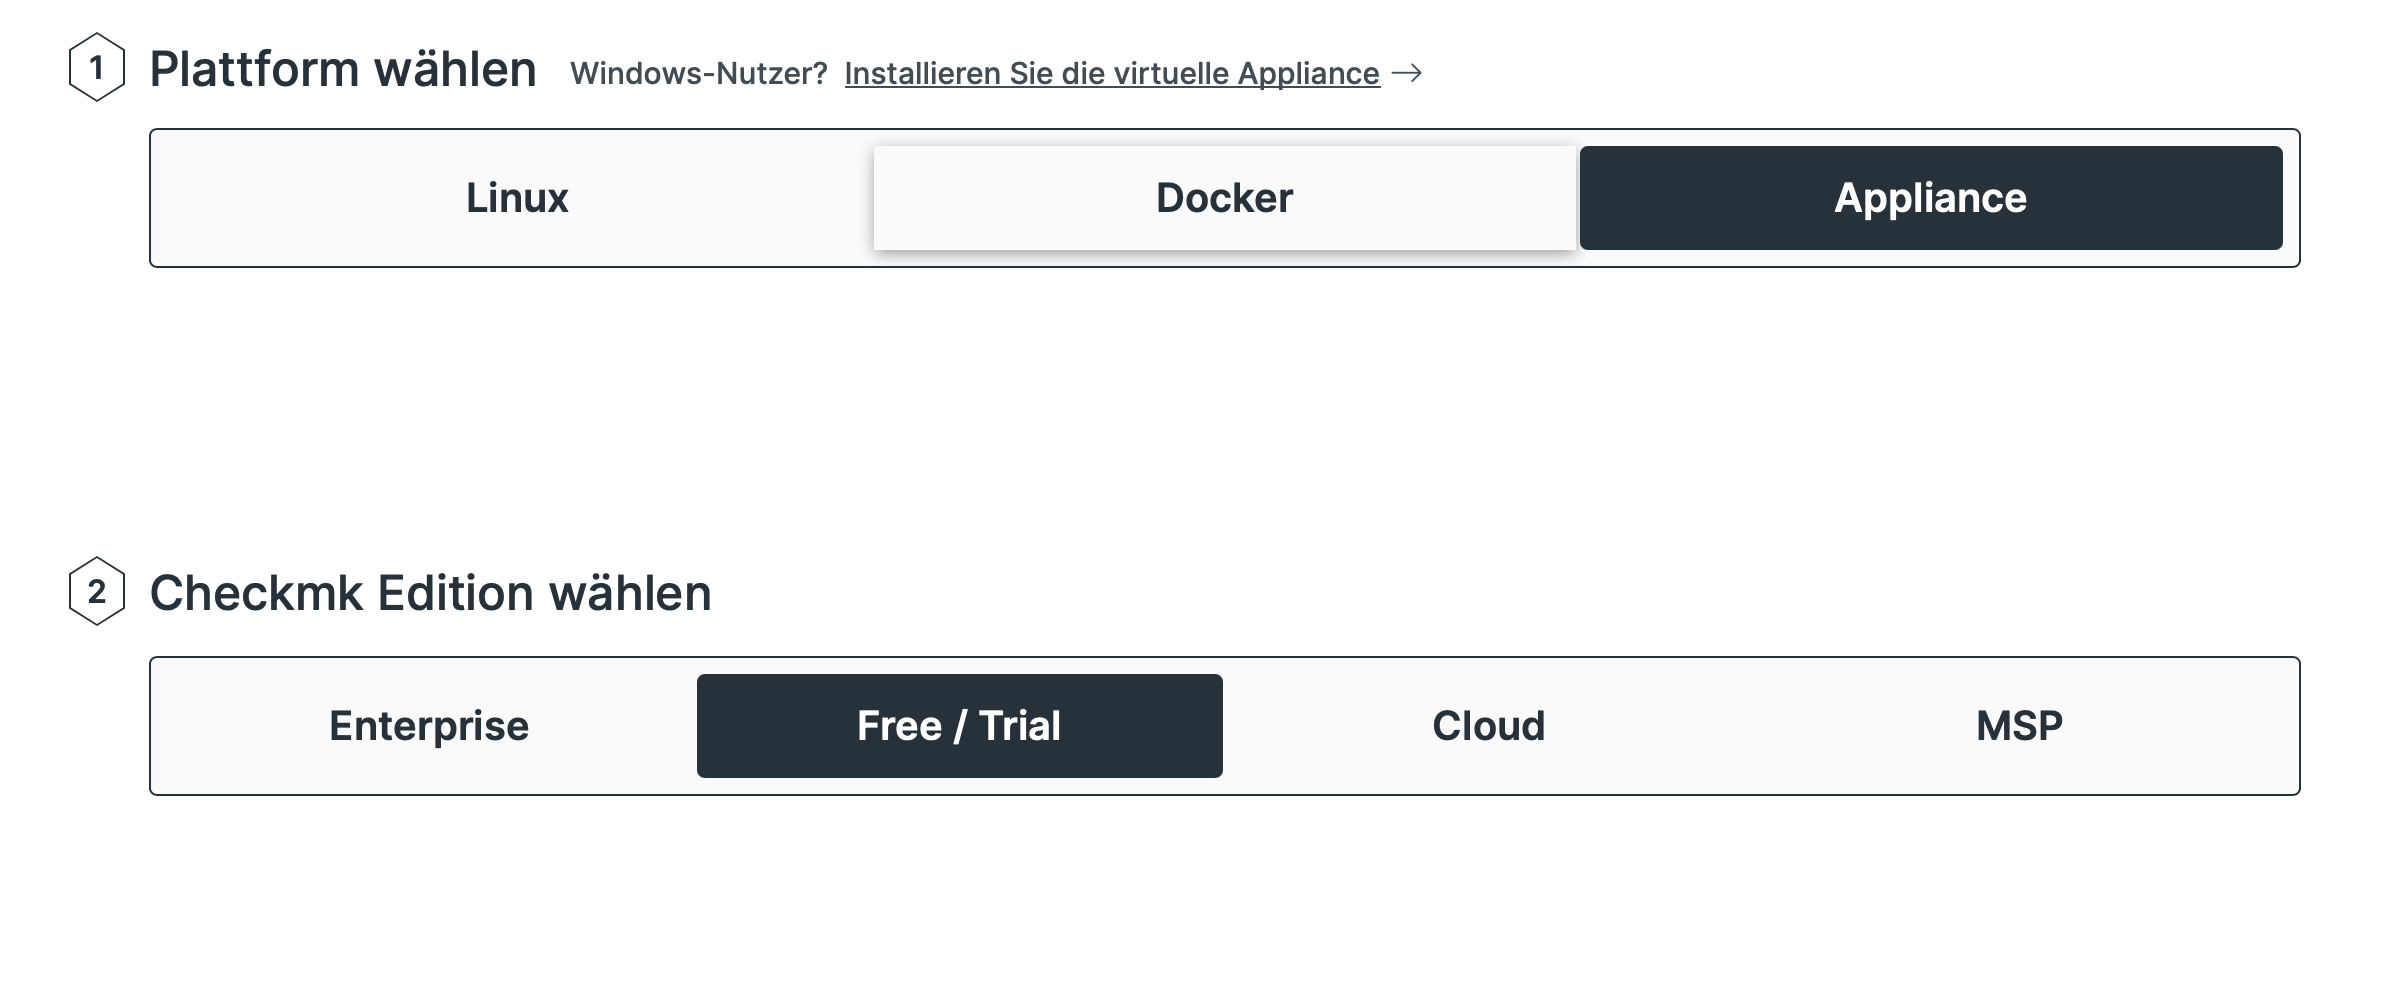The height and width of the screenshot is (1008, 2392).
Task: Click the word 'Checkmk' in the second heading
Action: (x=256, y=593)
